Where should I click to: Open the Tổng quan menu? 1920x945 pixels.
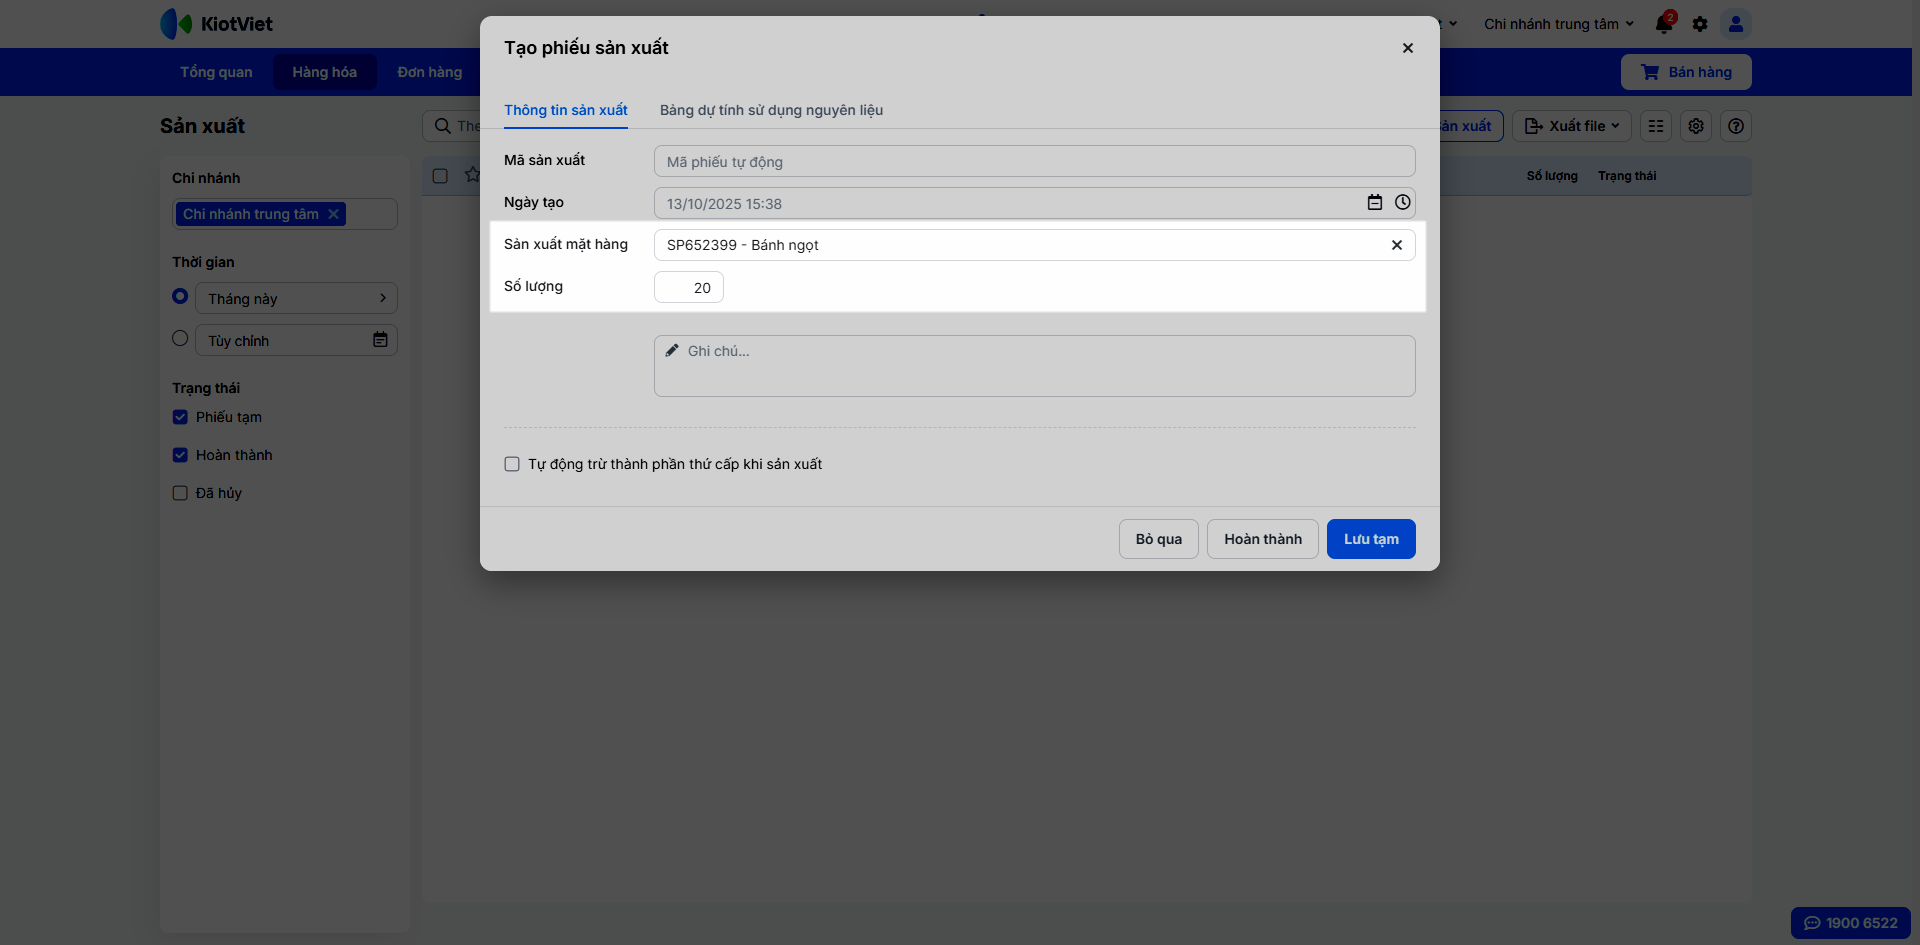(x=216, y=72)
